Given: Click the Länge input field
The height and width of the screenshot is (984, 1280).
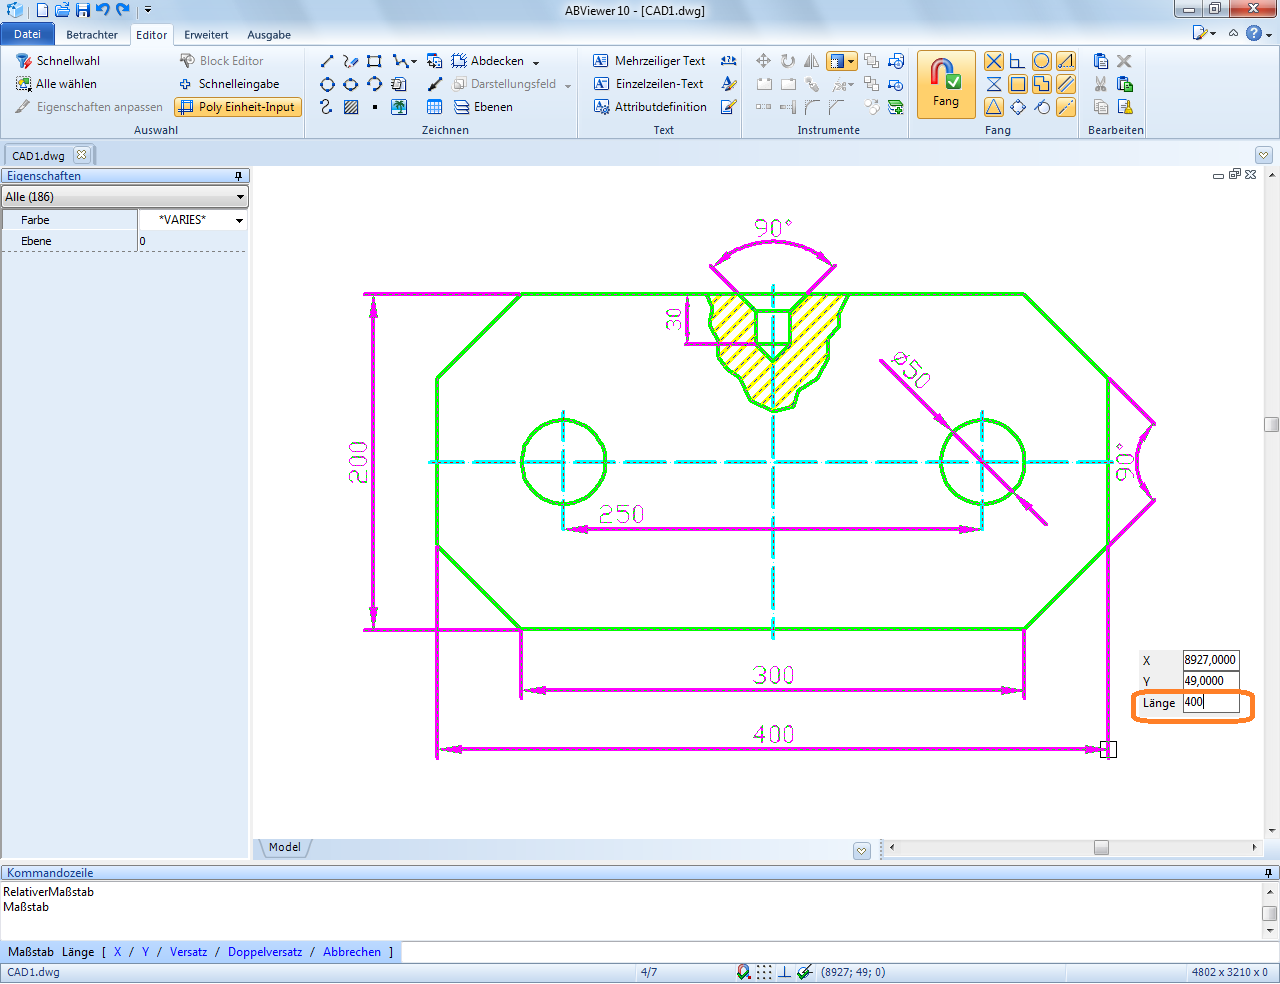Looking at the screenshot, I should 1210,702.
